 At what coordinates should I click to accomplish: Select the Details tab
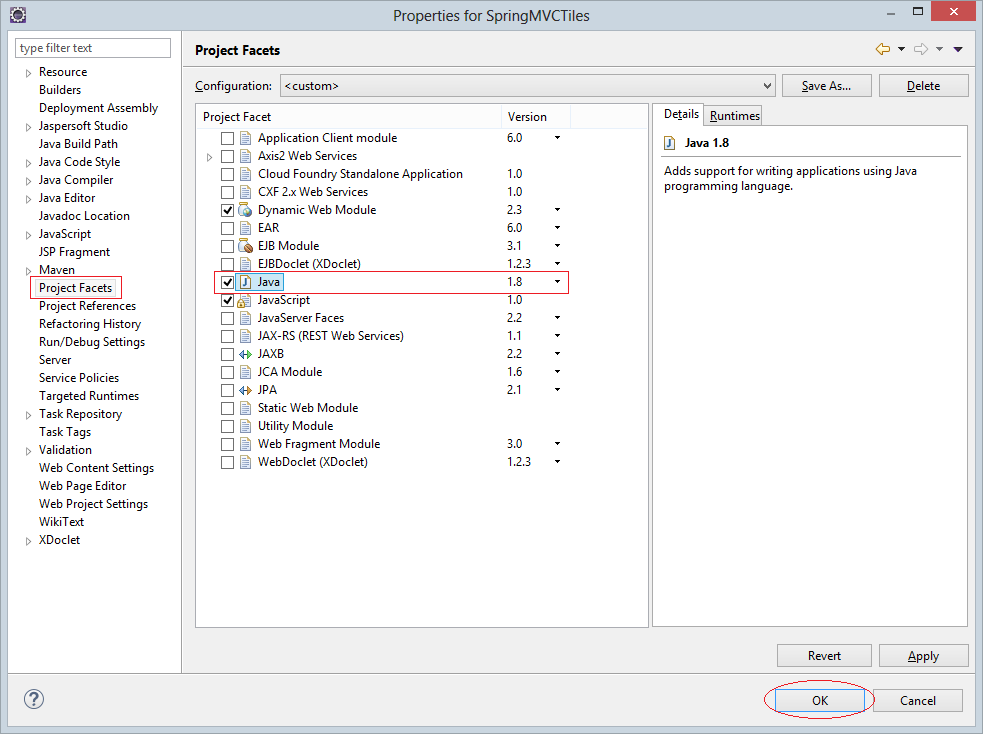click(681, 114)
